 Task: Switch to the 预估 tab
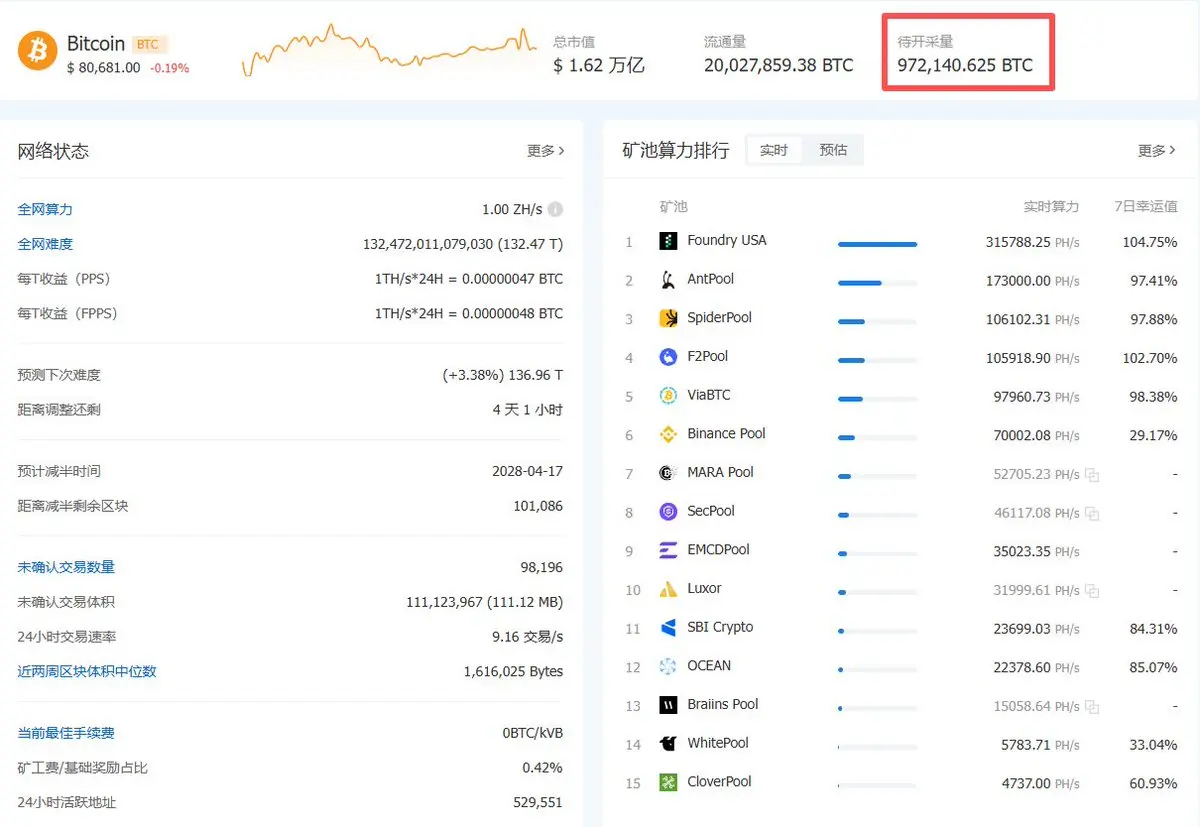pos(833,150)
